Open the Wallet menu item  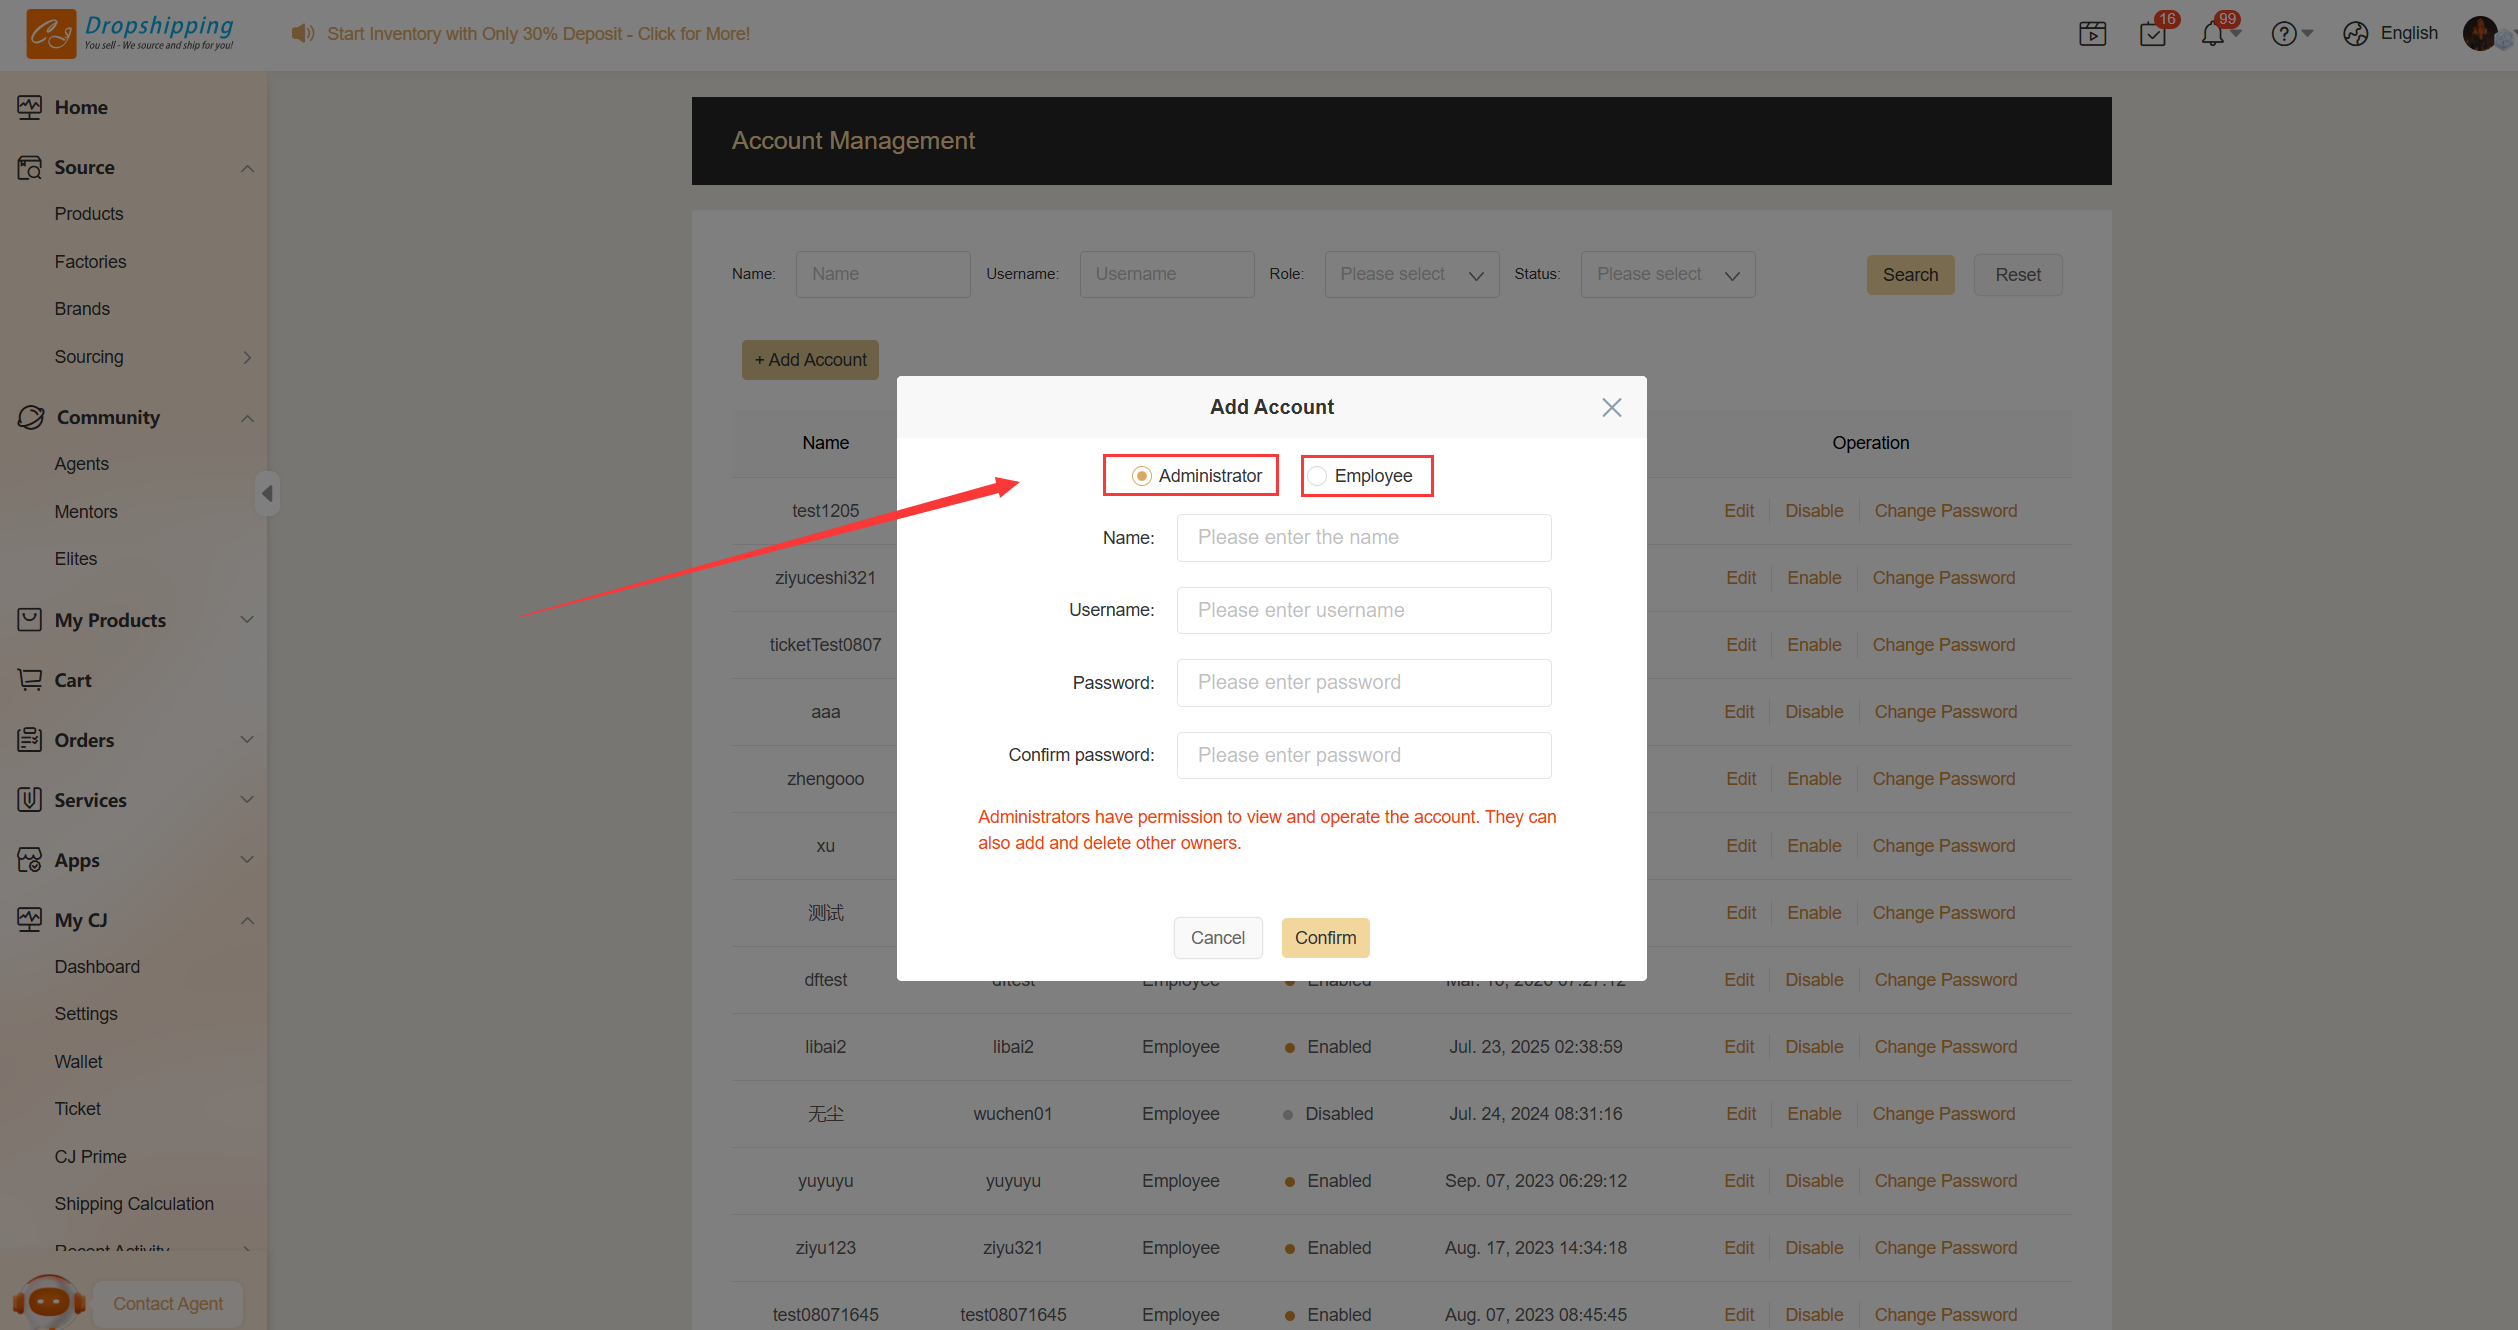79,1061
